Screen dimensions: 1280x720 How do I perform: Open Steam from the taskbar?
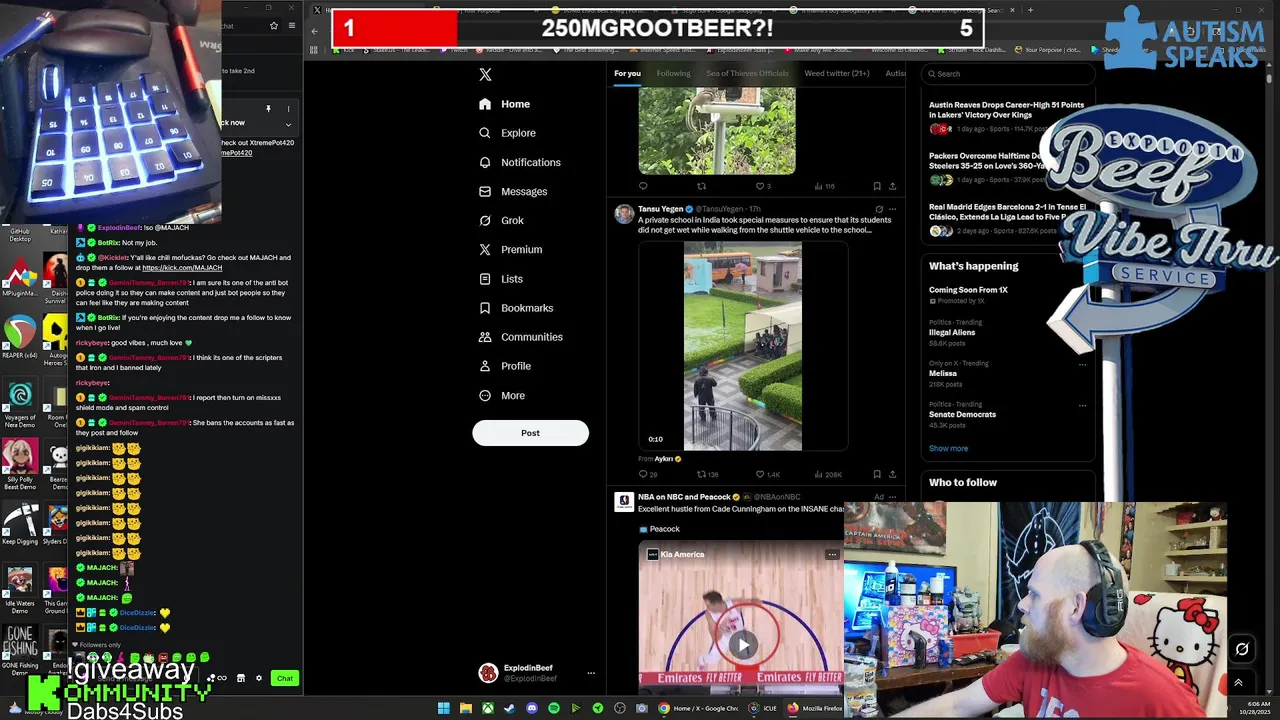tap(509, 708)
